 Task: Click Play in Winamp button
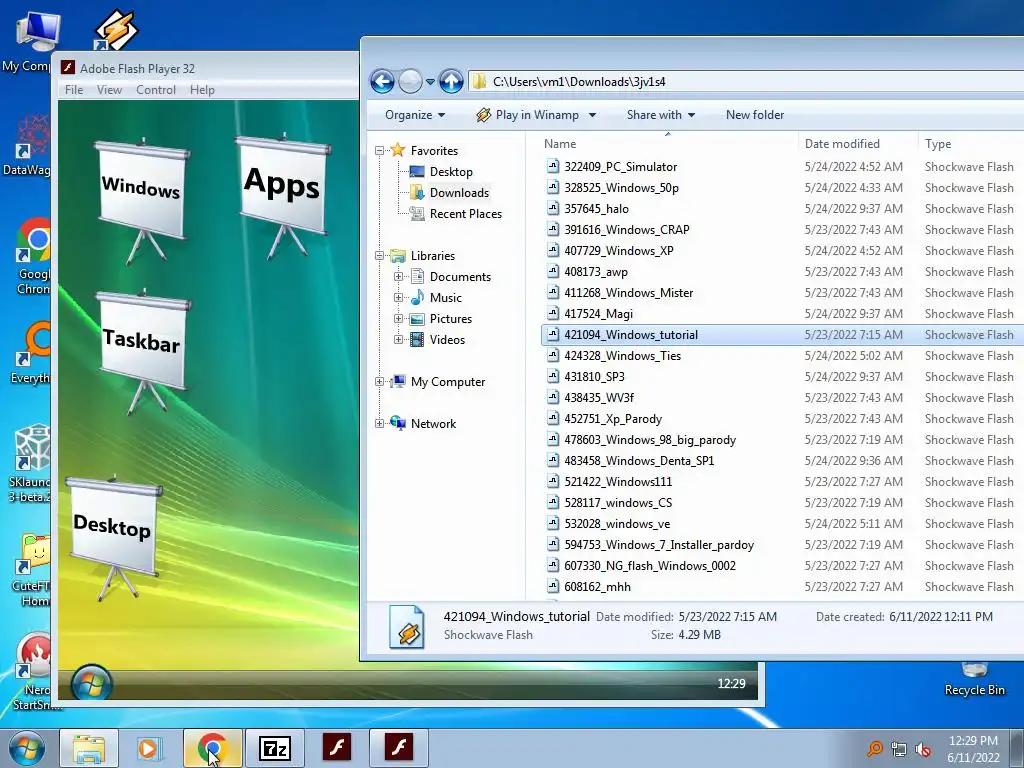pos(528,115)
